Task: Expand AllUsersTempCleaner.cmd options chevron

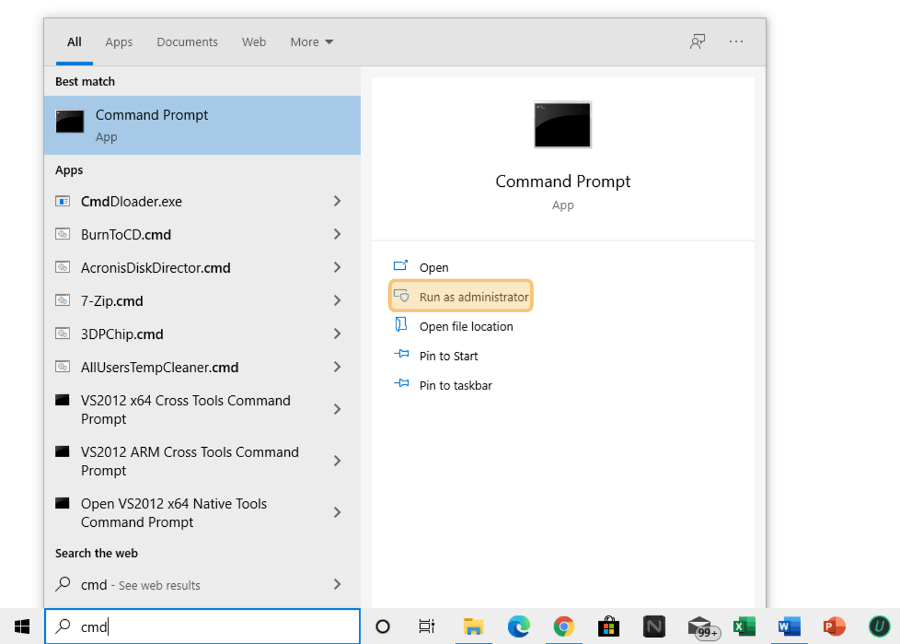Action: (x=338, y=367)
